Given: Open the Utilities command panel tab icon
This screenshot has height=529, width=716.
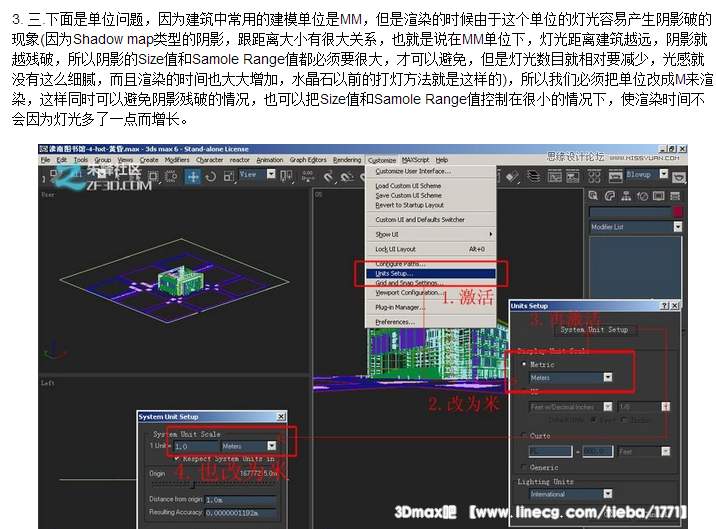Looking at the screenshot, I should pos(675,196).
